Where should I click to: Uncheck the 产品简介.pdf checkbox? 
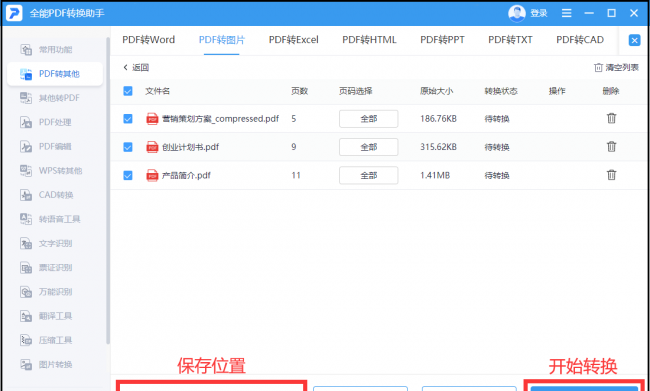click(x=128, y=175)
